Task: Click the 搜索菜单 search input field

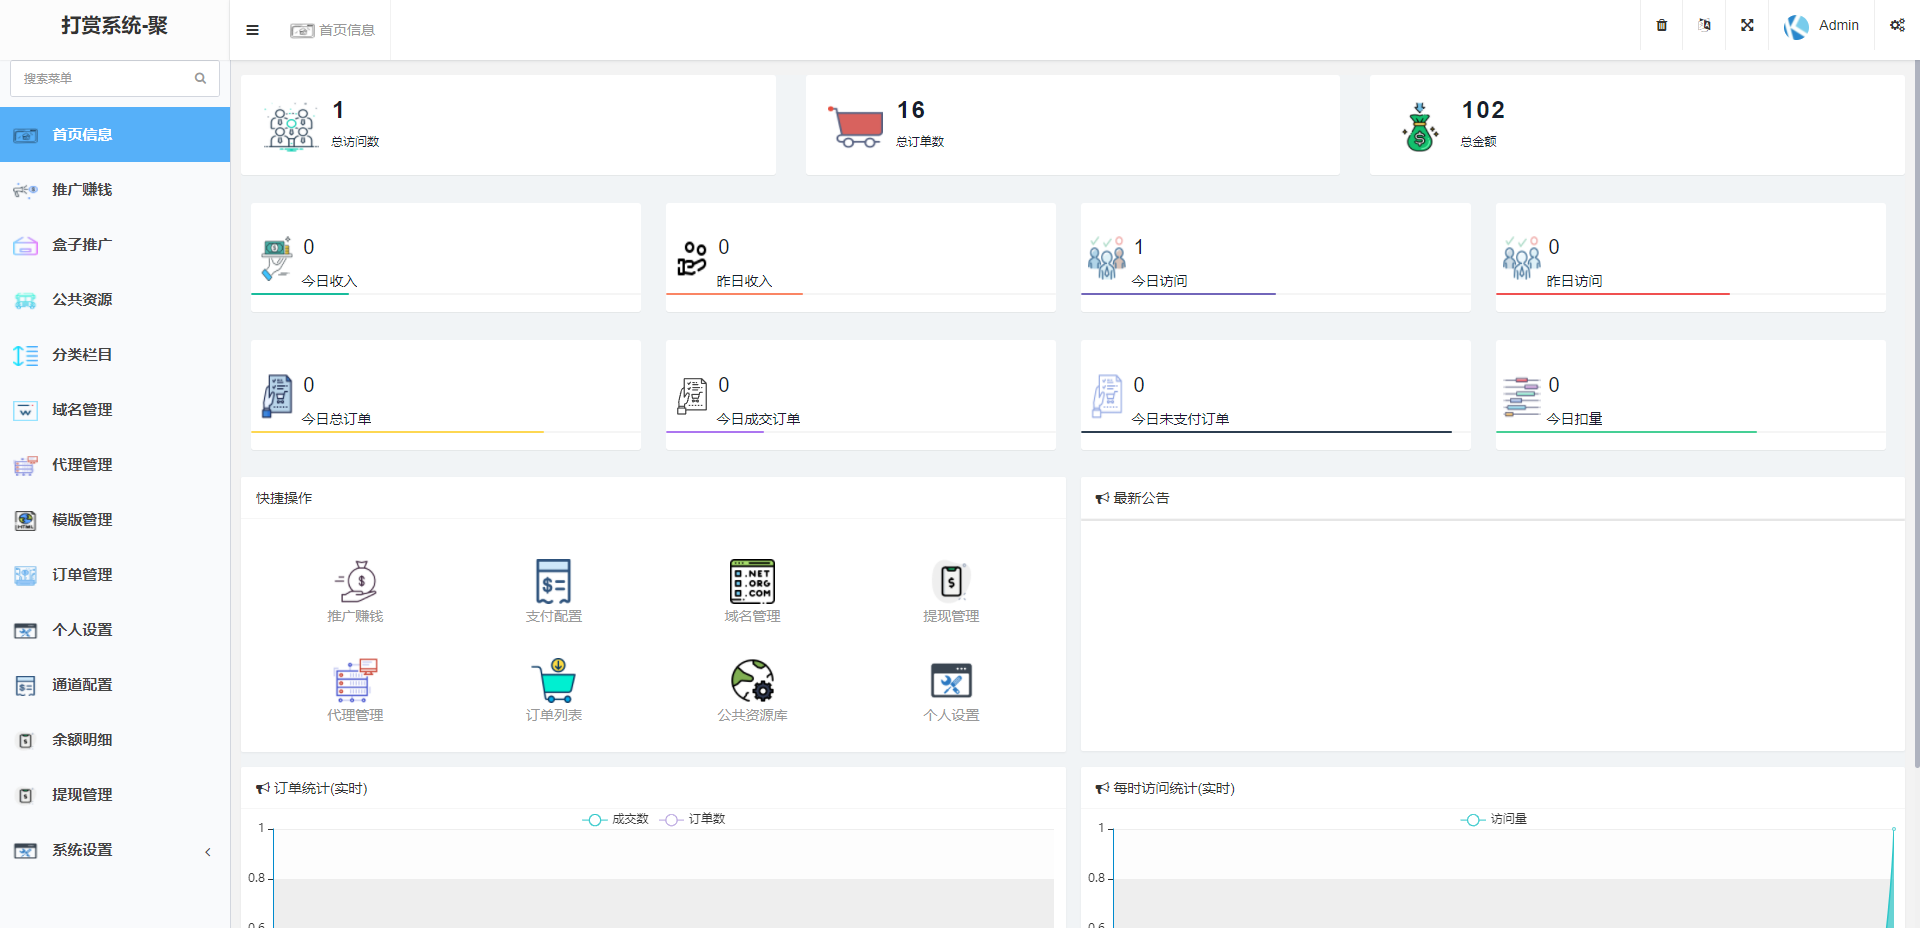Action: [105, 78]
